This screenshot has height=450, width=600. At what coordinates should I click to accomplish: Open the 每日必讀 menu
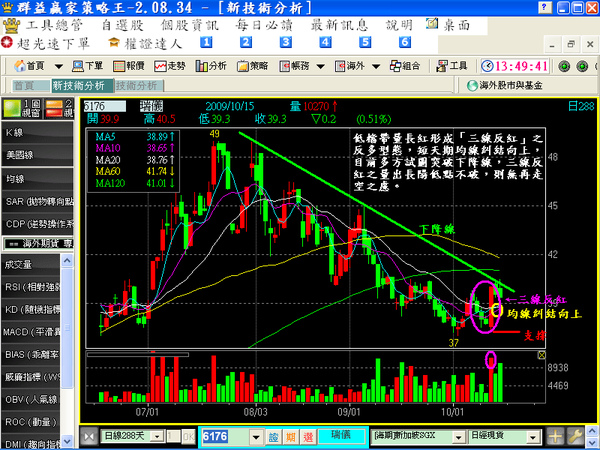[x=264, y=25]
